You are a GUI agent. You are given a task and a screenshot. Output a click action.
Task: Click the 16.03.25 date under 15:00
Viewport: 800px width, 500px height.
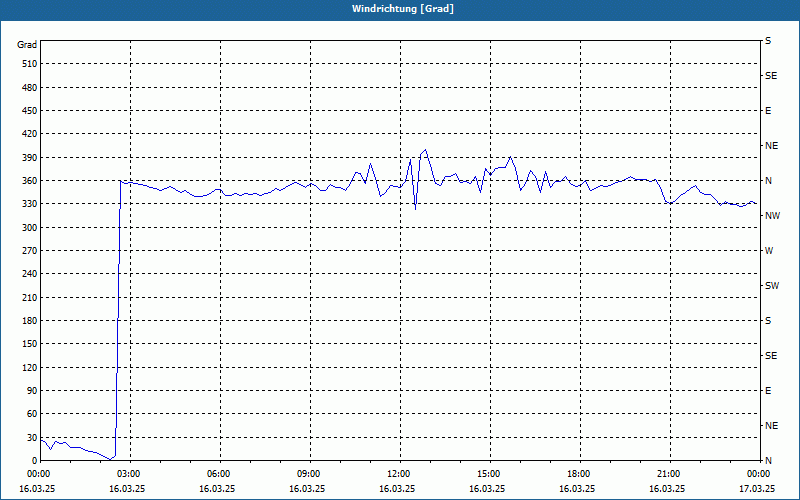487,489
